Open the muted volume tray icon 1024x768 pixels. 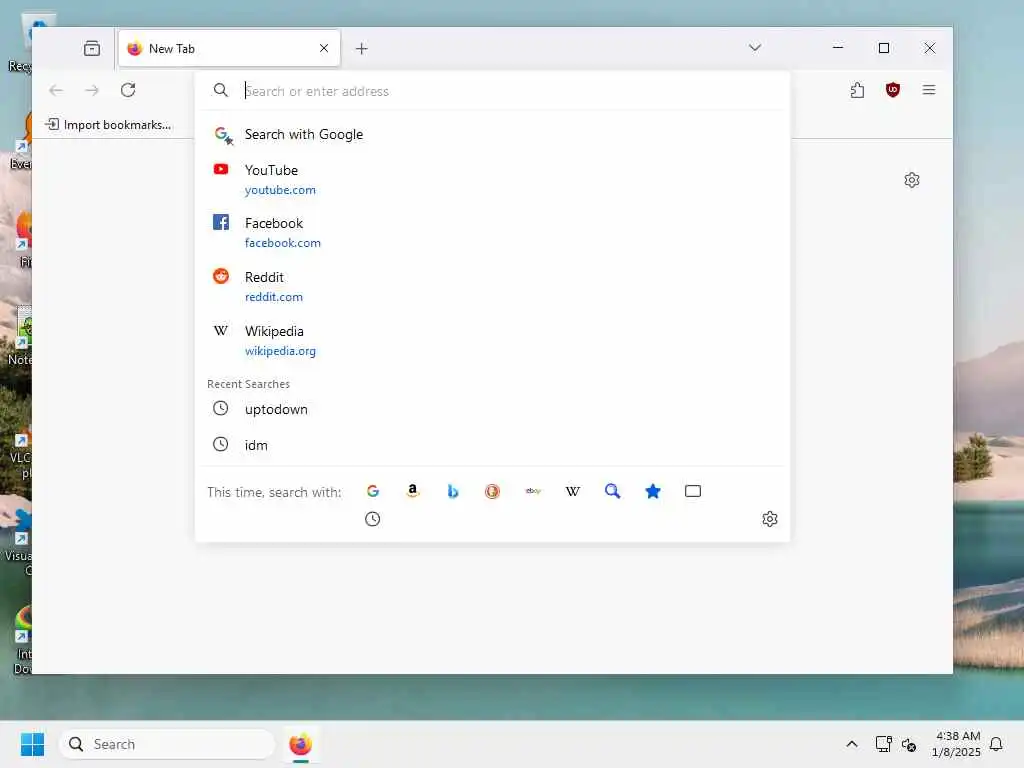click(908, 744)
